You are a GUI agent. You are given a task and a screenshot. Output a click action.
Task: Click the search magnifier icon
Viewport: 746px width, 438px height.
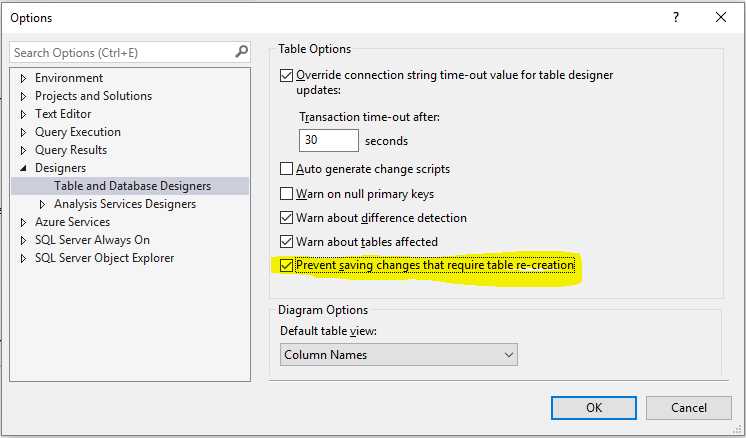(241, 52)
